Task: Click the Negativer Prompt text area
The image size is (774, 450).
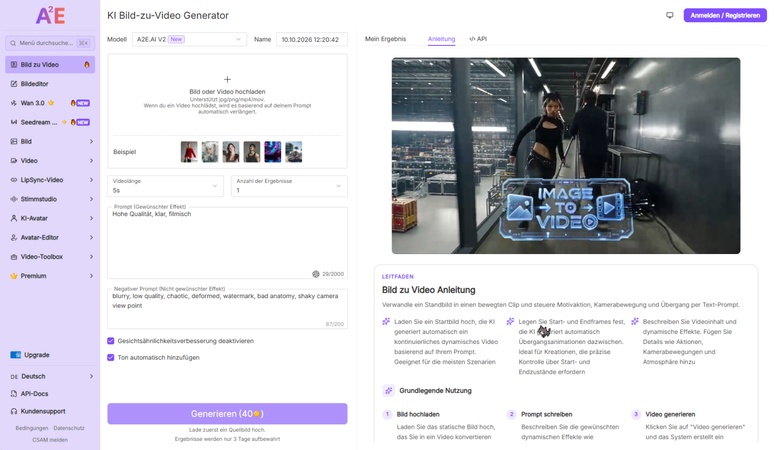Action: tap(228, 309)
